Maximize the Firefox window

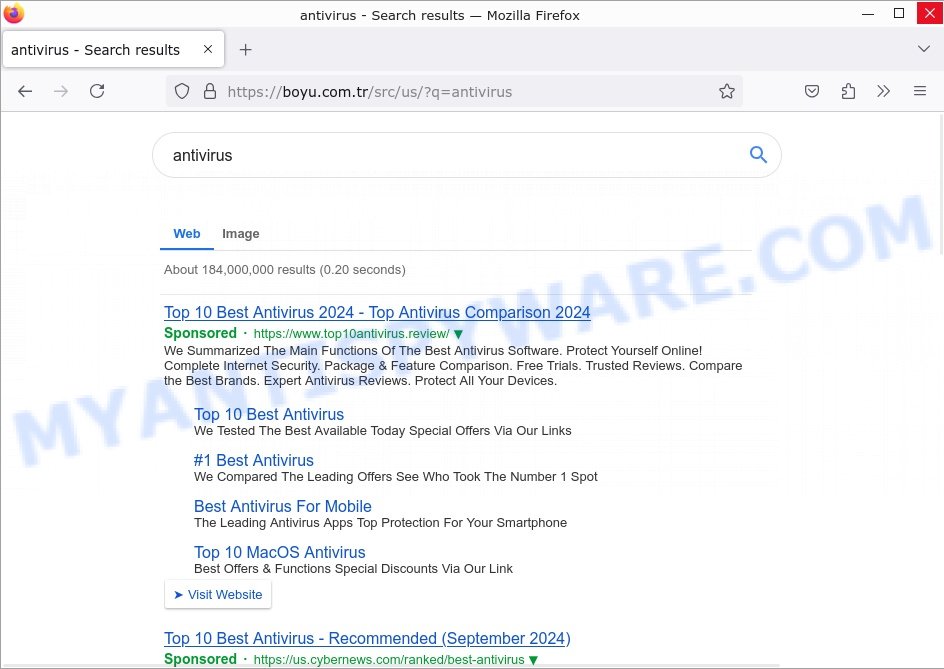pyautogui.click(x=898, y=13)
